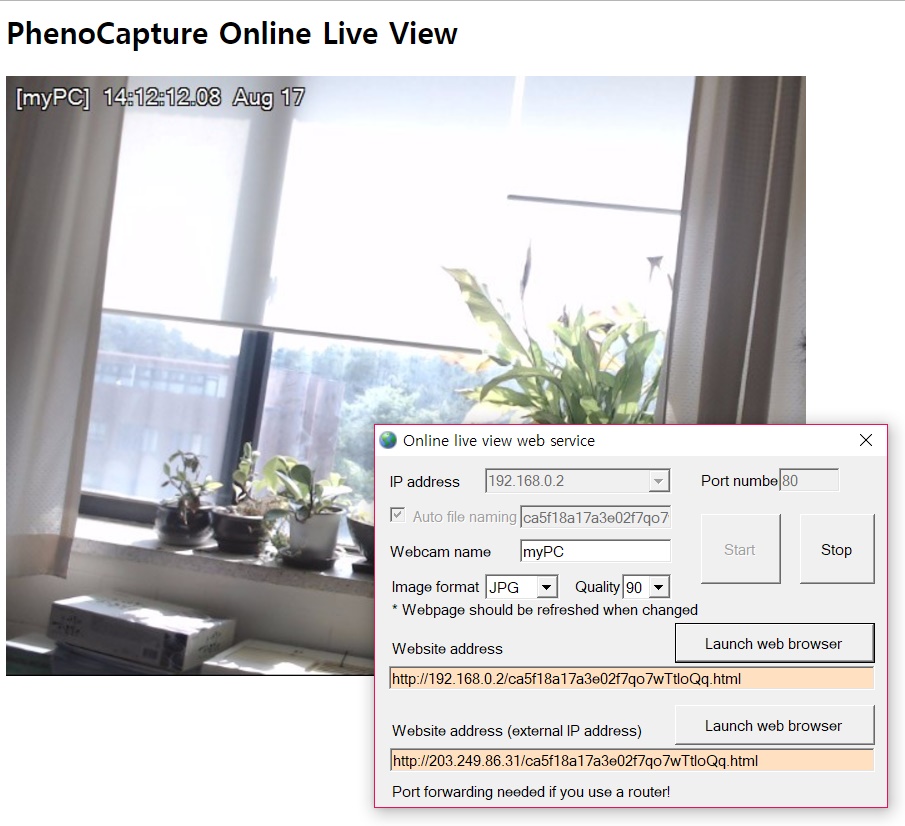Click the timestamp overlay on the webcam image
The width and height of the screenshot is (905, 826).
tap(160, 98)
